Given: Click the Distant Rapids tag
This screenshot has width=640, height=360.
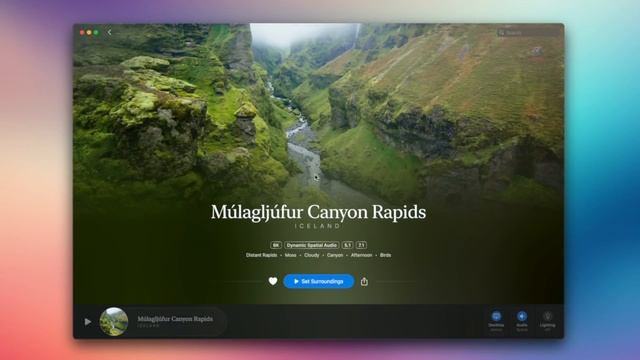Looking at the screenshot, I should pyautogui.click(x=261, y=255).
